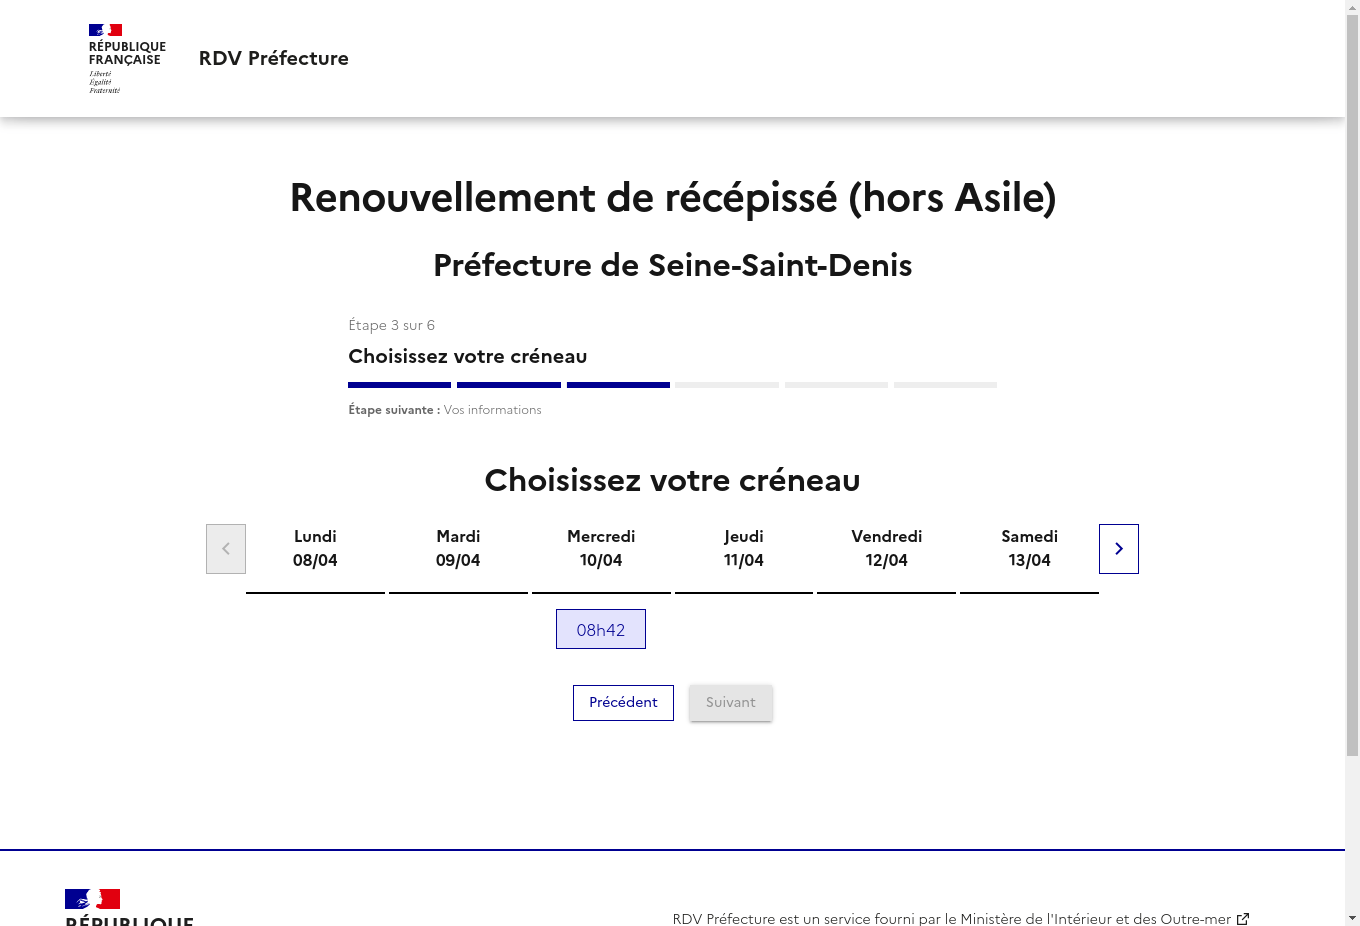Click the 'Étape 3 sur 6' text
The height and width of the screenshot is (926, 1360).
(x=392, y=325)
